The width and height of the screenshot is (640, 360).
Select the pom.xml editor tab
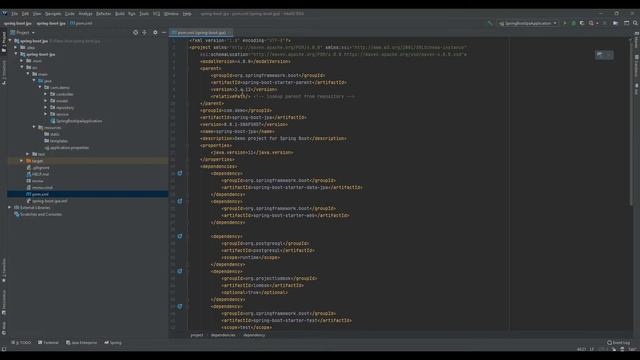pos(201,32)
